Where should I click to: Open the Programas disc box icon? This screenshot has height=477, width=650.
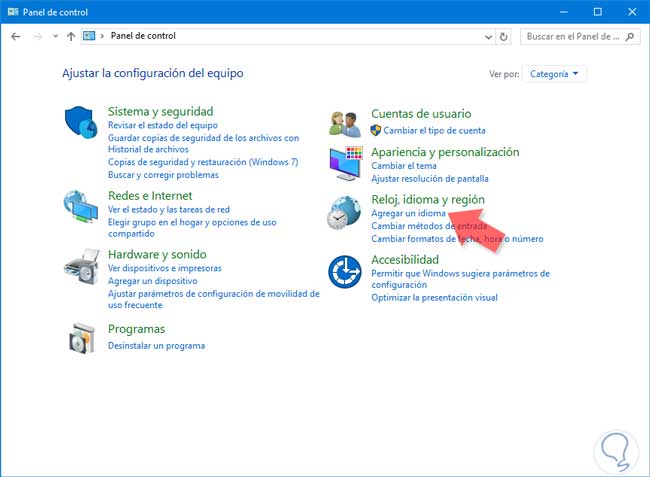82,338
